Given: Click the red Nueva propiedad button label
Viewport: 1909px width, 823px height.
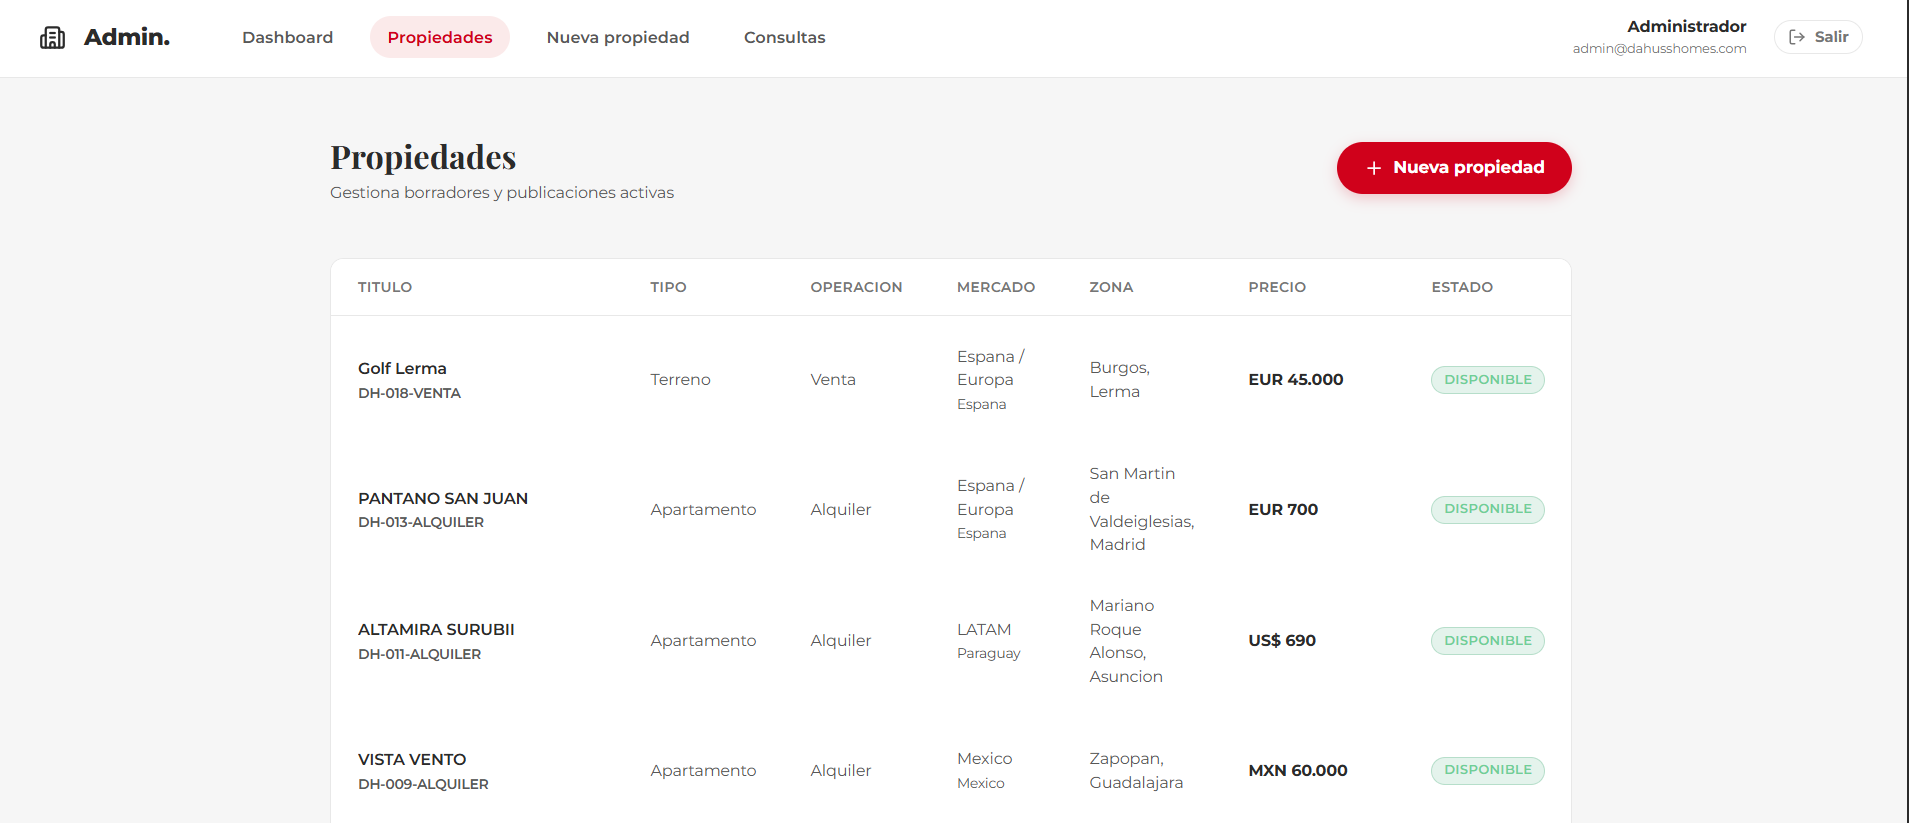Looking at the screenshot, I should point(1468,167).
